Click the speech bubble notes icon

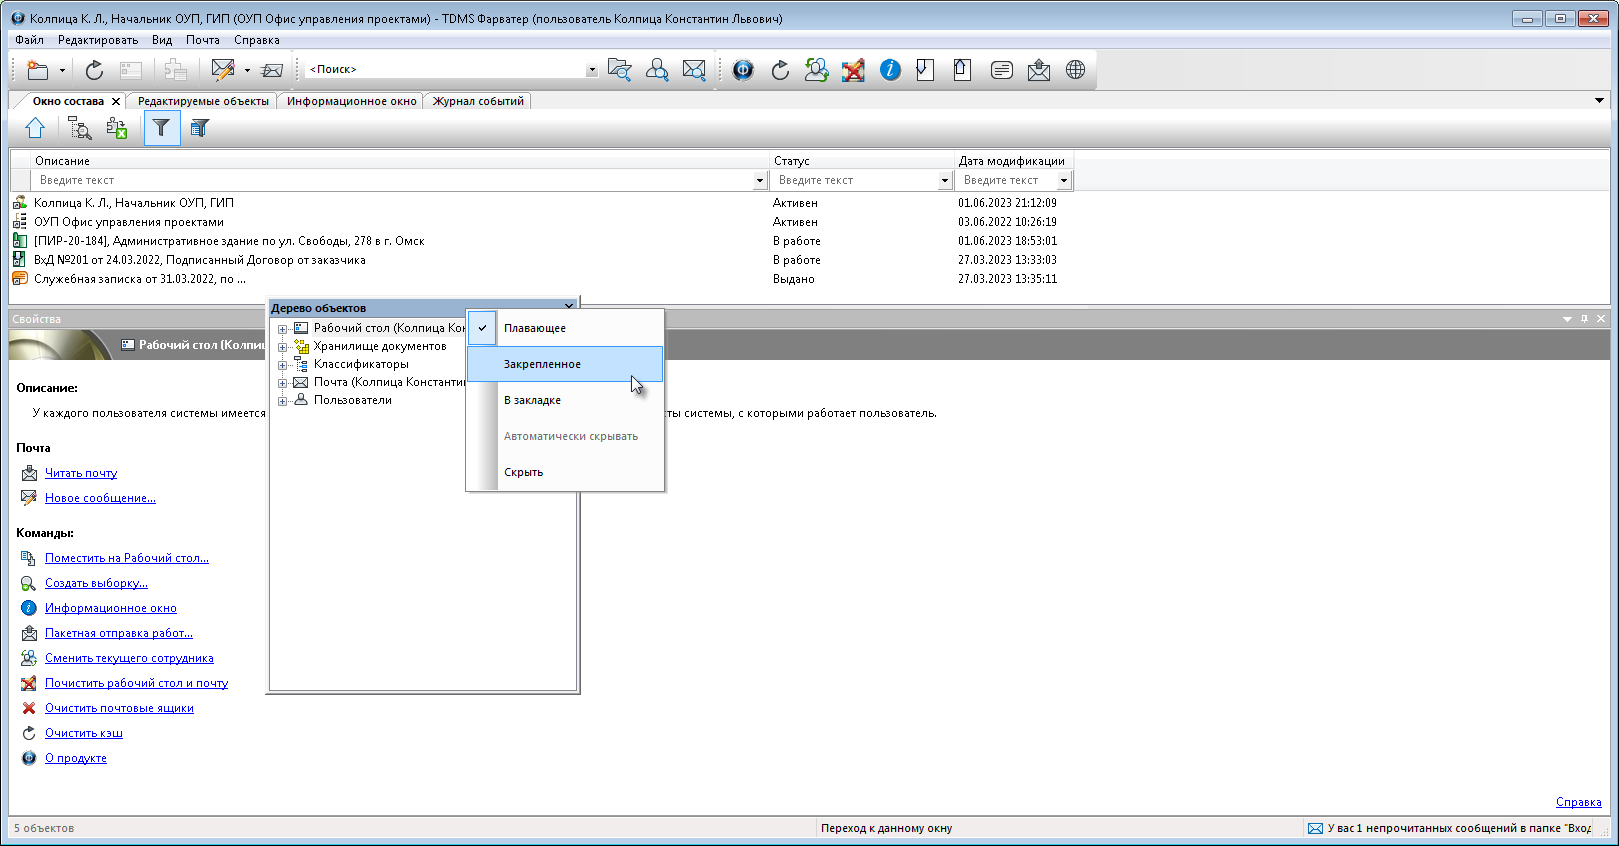[1001, 70]
